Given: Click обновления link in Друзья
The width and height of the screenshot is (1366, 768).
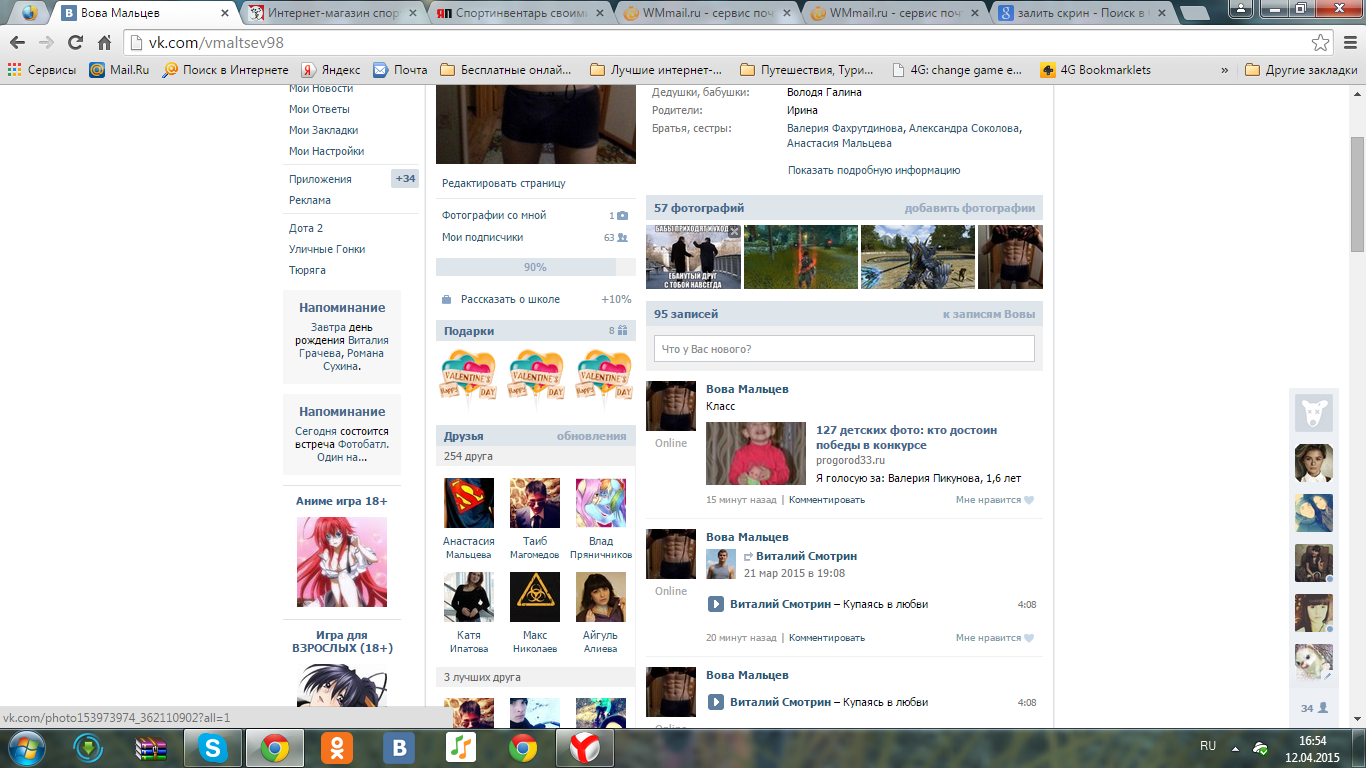Looking at the screenshot, I should tap(592, 436).
